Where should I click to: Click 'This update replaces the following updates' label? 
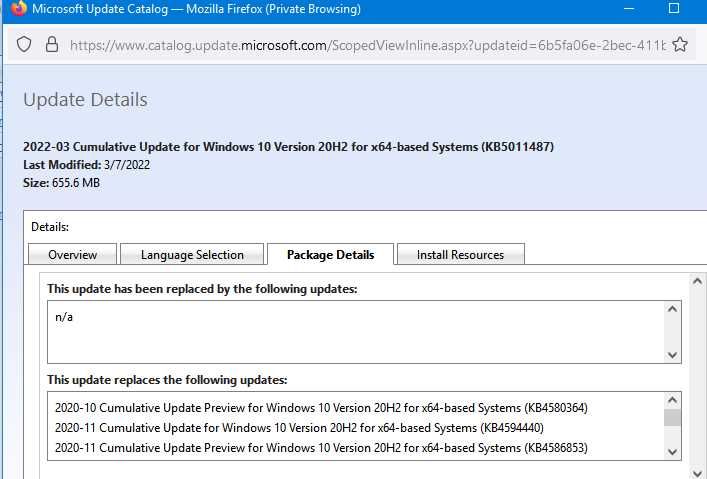click(x=167, y=380)
